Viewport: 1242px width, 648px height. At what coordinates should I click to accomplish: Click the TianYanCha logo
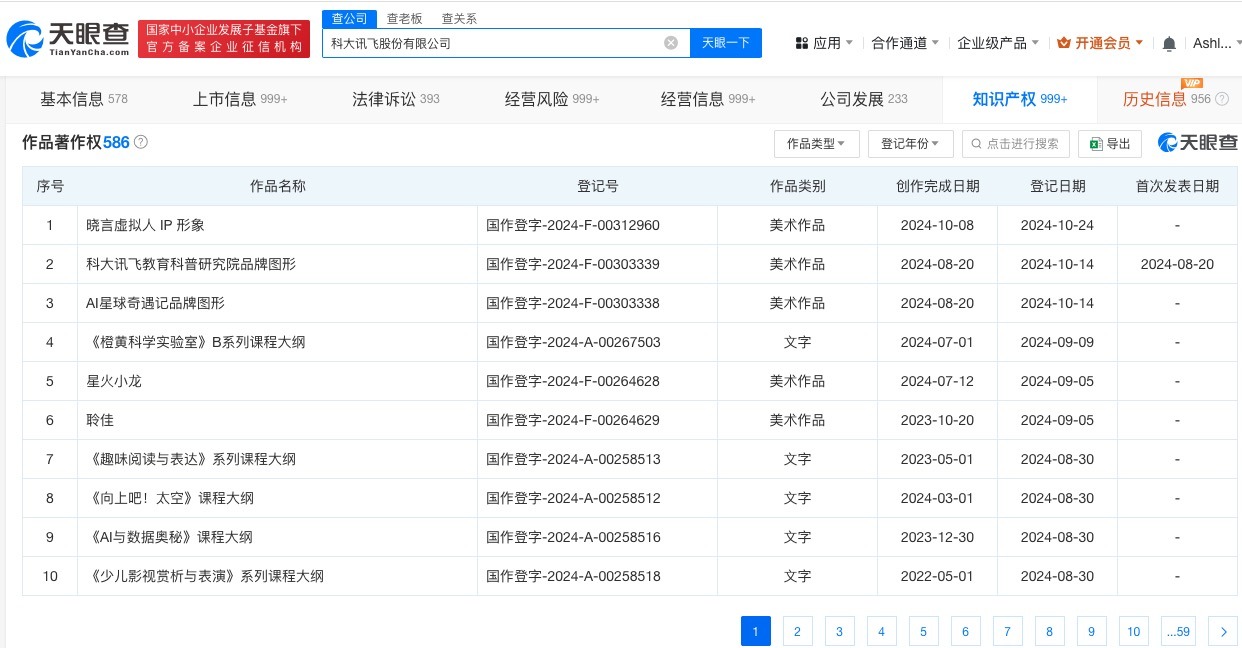68,38
